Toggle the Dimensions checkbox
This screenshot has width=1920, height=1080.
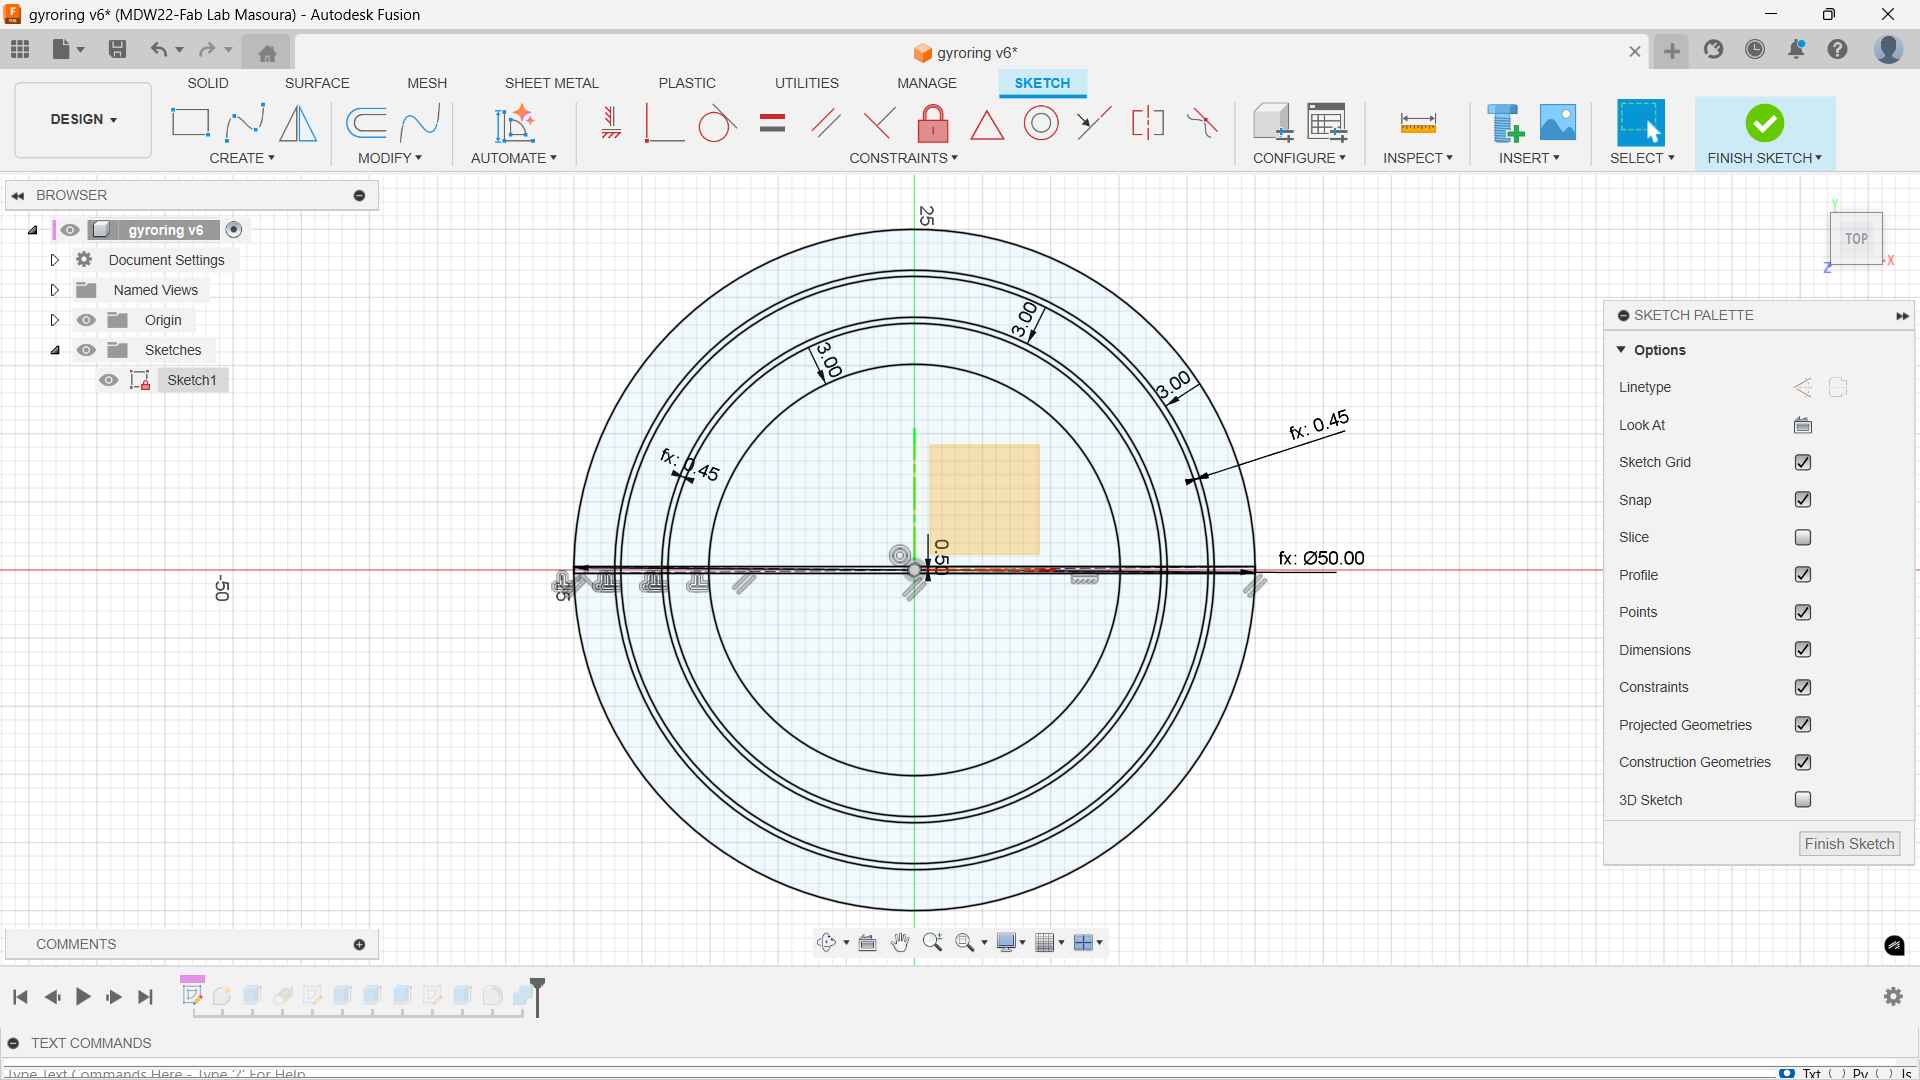pyautogui.click(x=1803, y=650)
